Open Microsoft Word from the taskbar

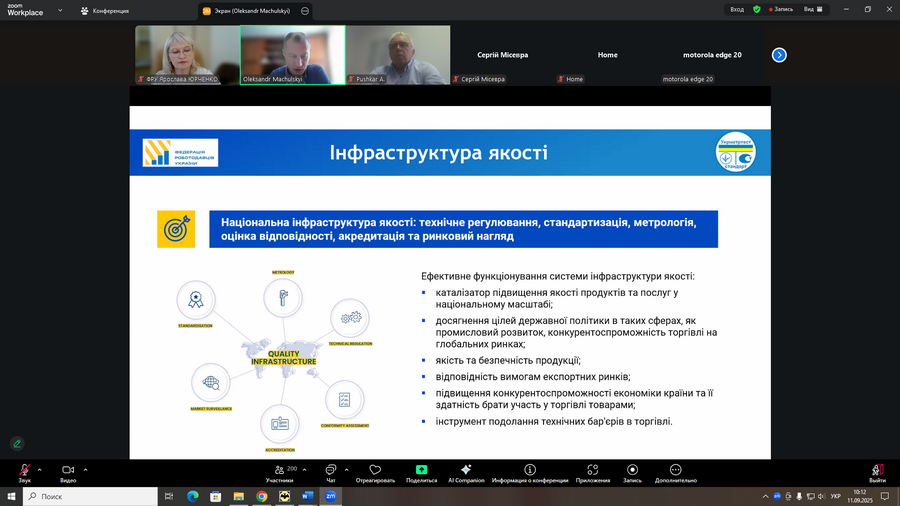pyautogui.click(x=308, y=496)
